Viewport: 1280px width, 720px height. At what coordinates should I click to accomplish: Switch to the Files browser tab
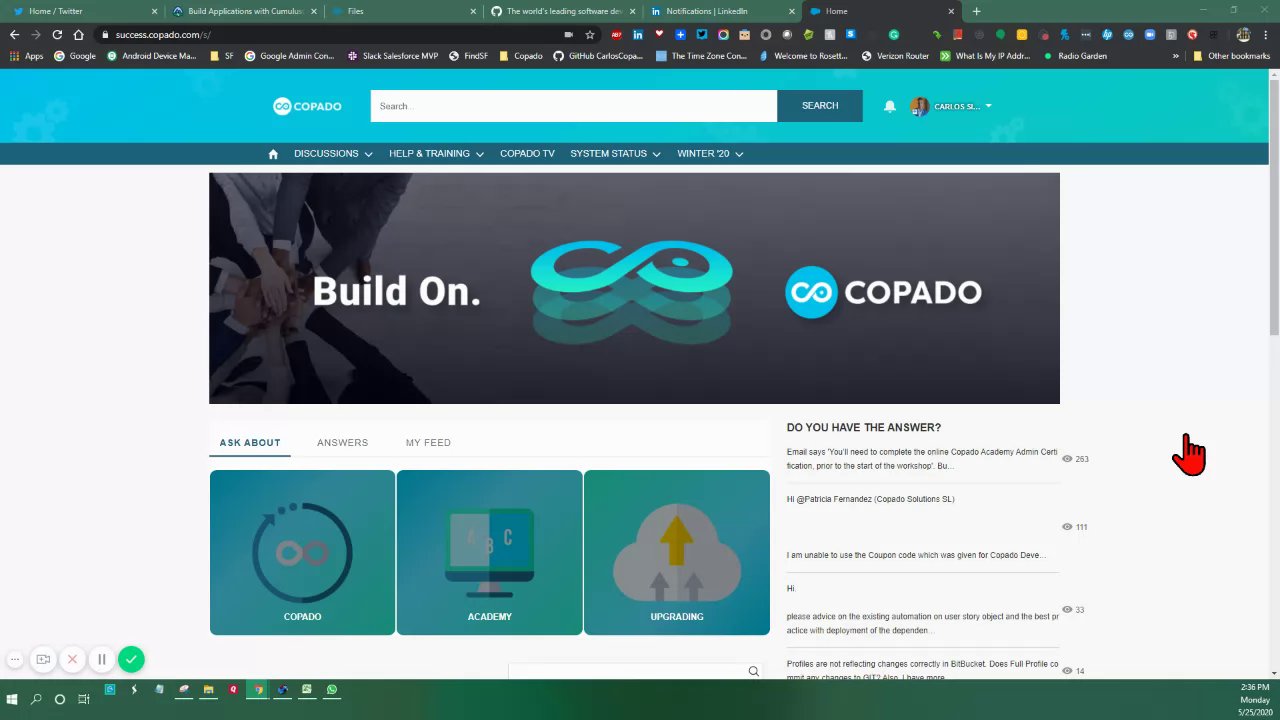coord(403,11)
